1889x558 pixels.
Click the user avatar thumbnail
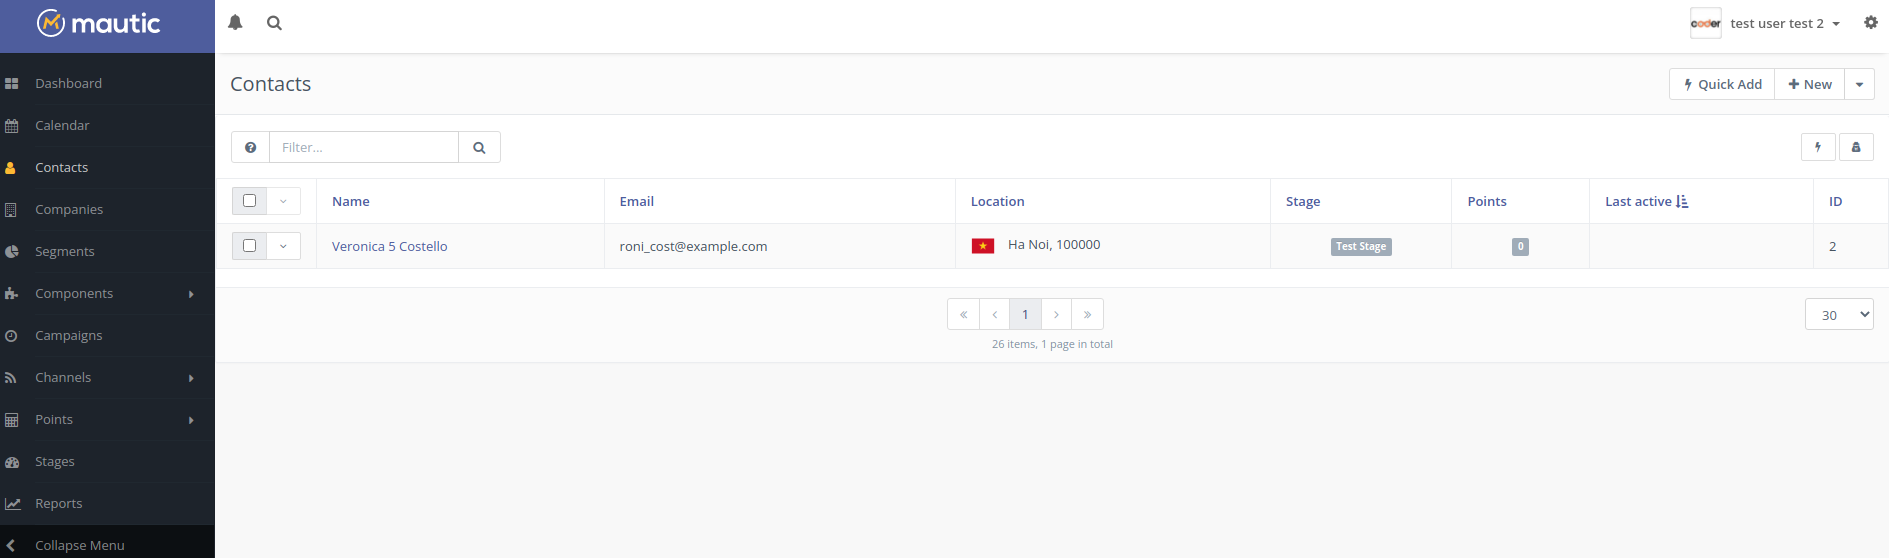(x=1706, y=23)
